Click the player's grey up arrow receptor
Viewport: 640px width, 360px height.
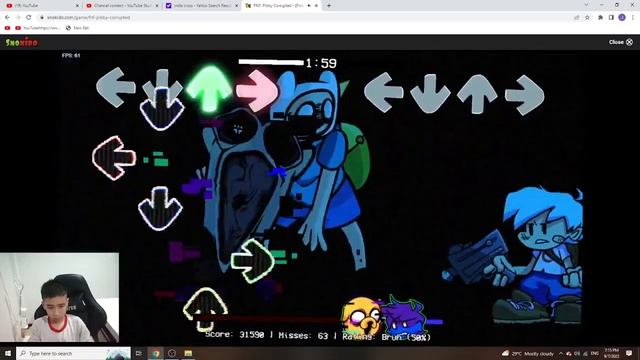[x=477, y=94]
